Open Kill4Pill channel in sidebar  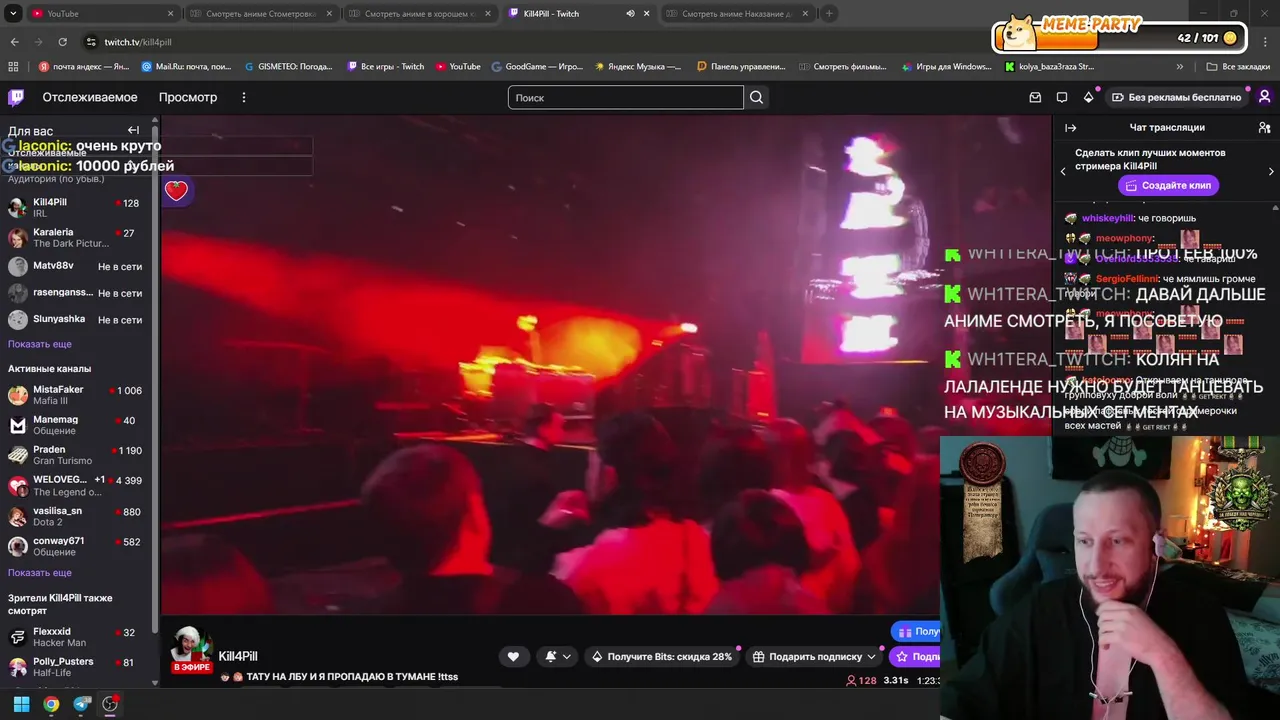point(76,207)
